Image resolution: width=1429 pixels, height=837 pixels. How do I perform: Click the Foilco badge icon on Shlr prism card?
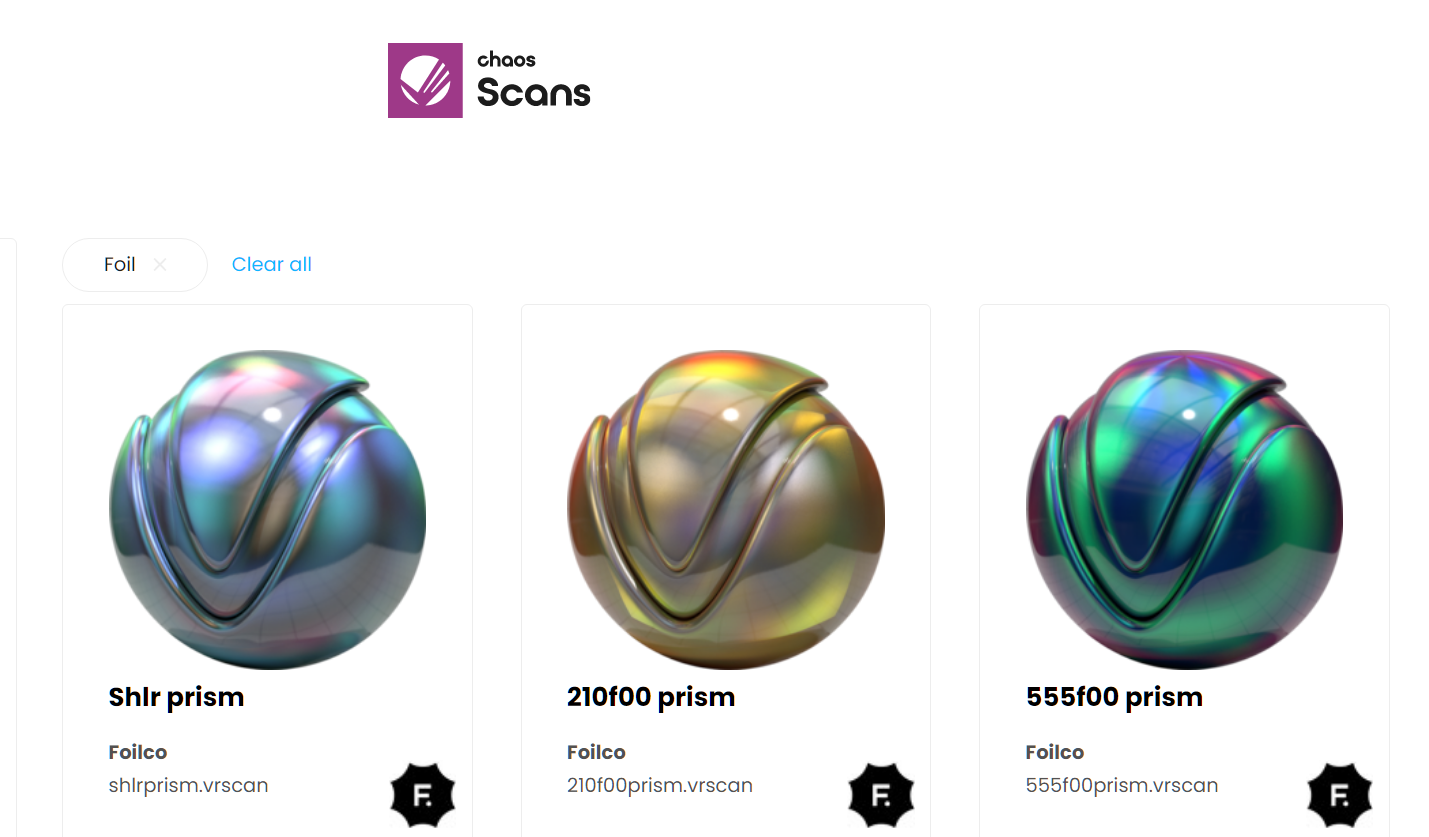[422, 795]
